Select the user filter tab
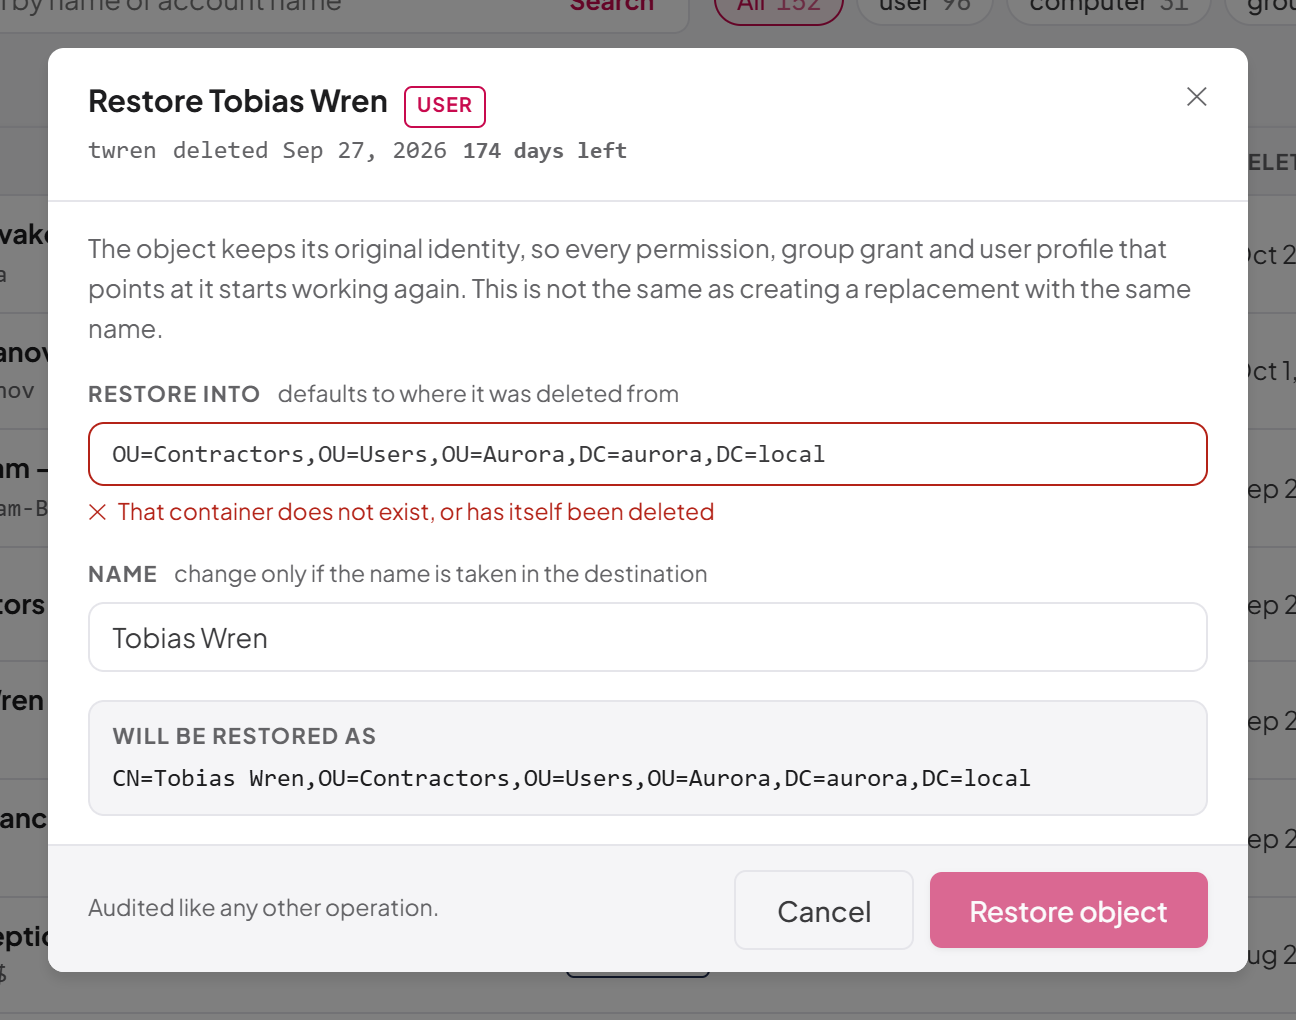 (925, 8)
